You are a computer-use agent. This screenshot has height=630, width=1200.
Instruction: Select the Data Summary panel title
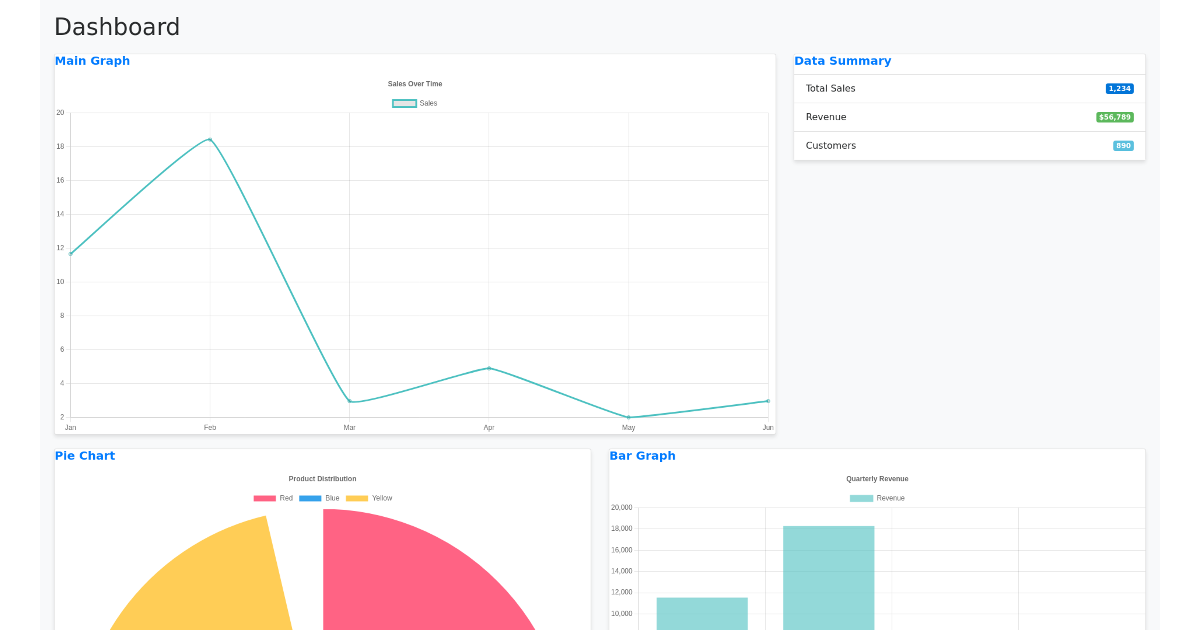tap(843, 61)
